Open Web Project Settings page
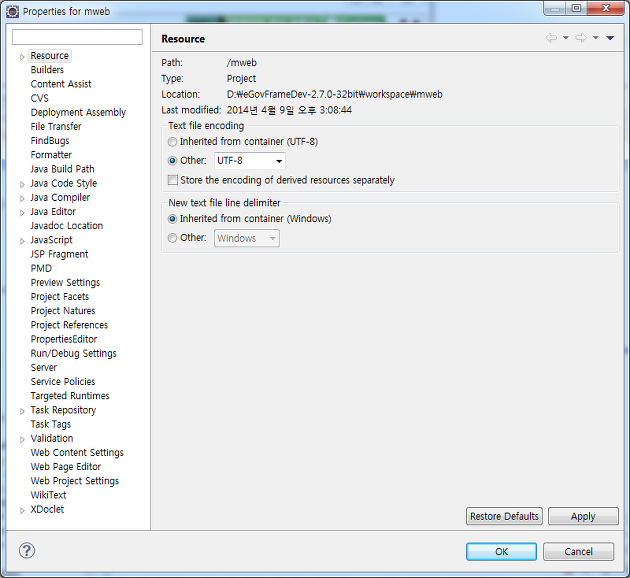This screenshot has width=630, height=578. [x=75, y=481]
